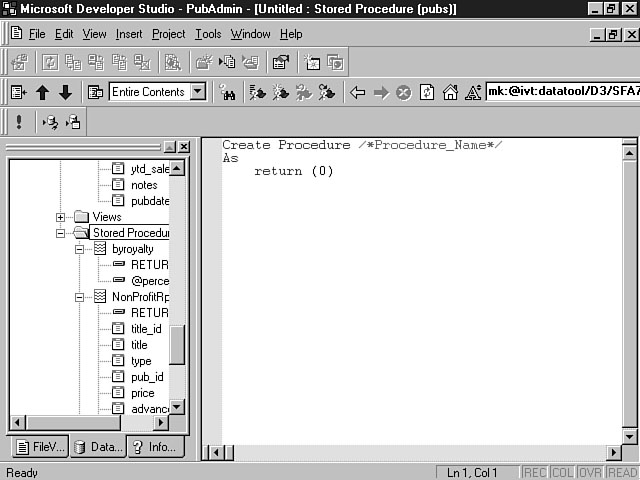Switch to the InfoView tab

[154, 447]
